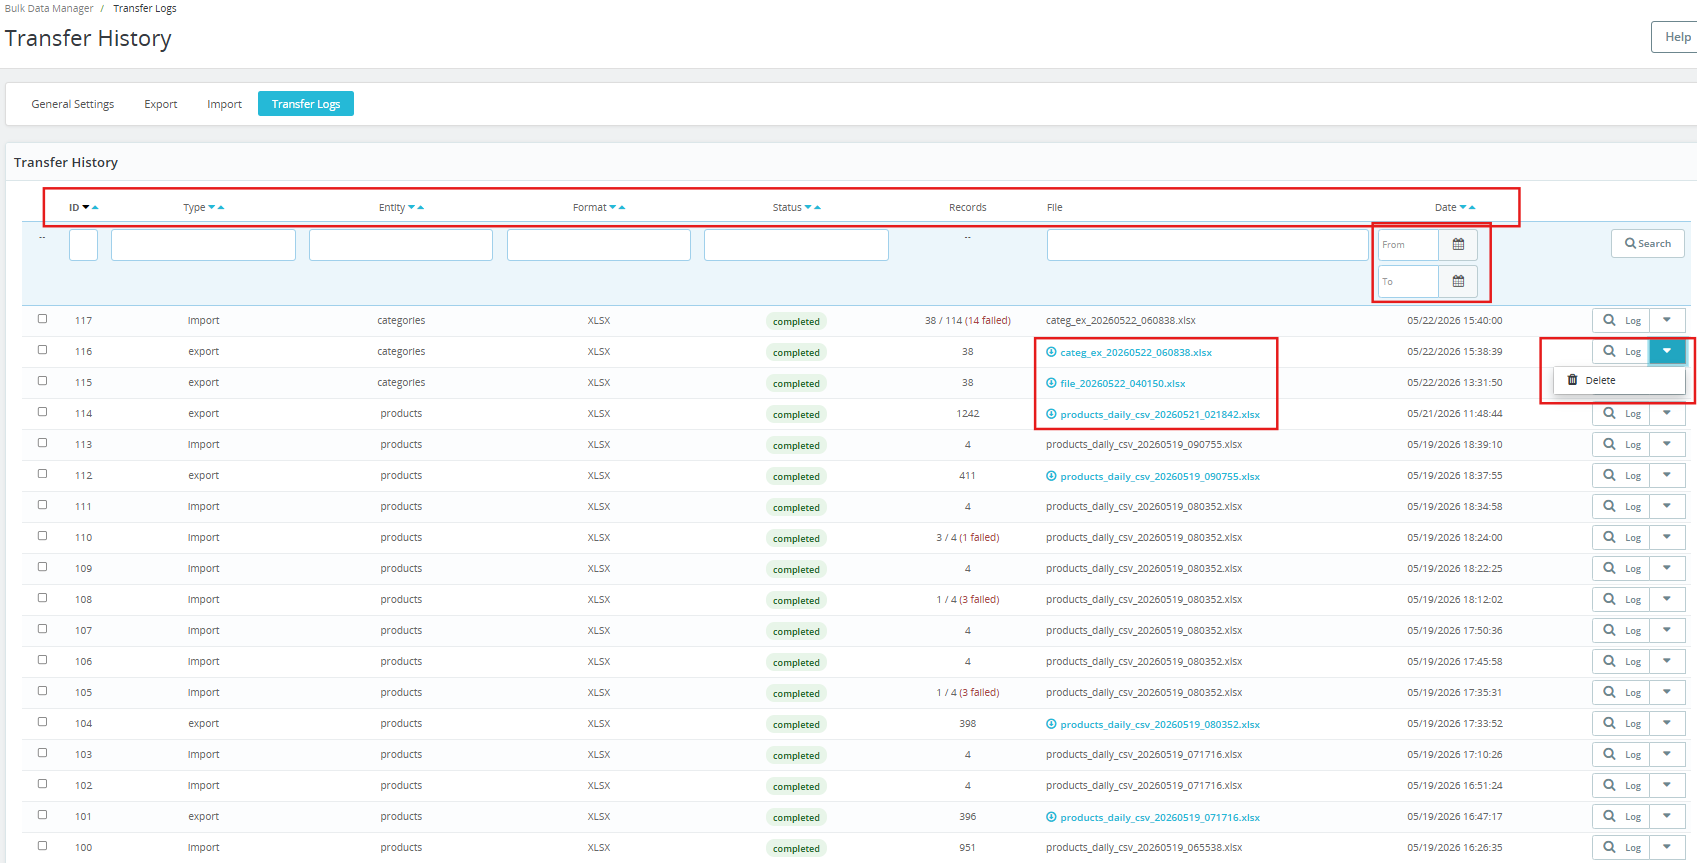Image resolution: width=1697 pixels, height=863 pixels.
Task: Sort Format column descending
Action: [x=613, y=207]
